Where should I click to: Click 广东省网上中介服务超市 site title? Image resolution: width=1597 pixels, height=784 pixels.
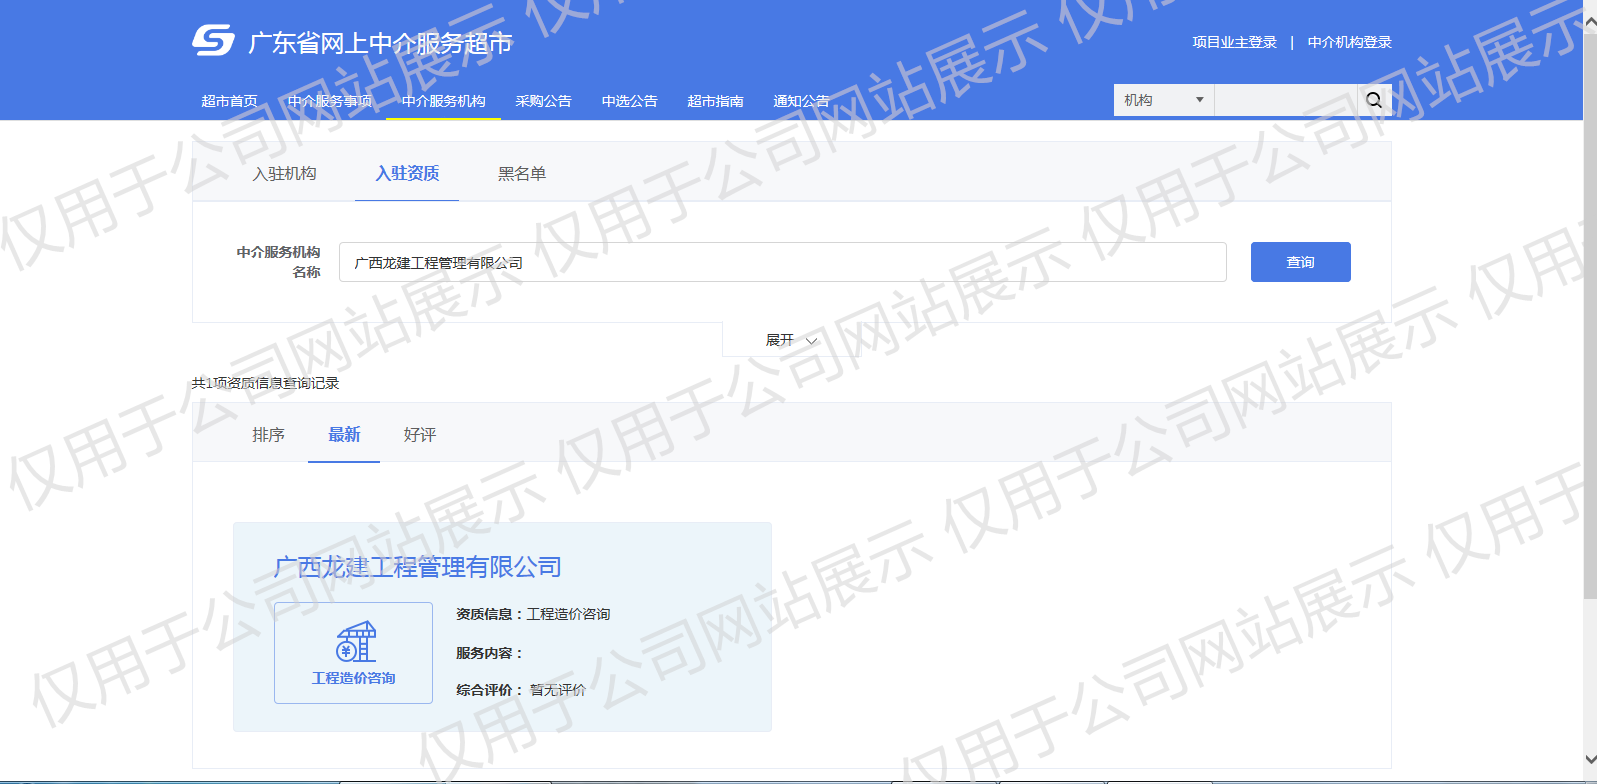pyautogui.click(x=380, y=43)
